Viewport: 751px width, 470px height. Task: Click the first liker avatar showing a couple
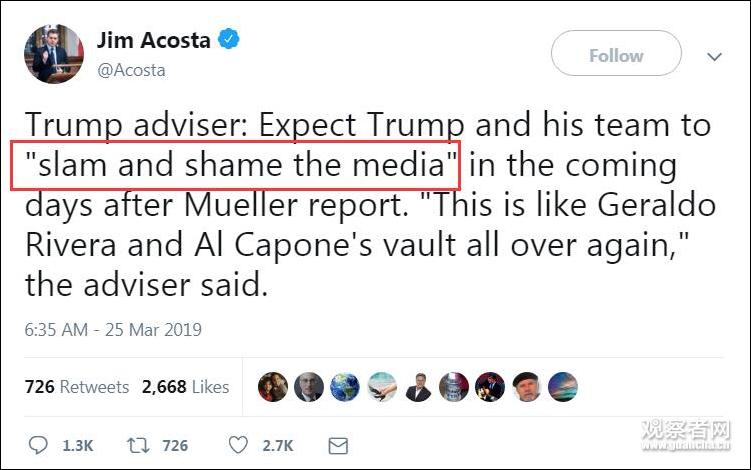(273, 387)
